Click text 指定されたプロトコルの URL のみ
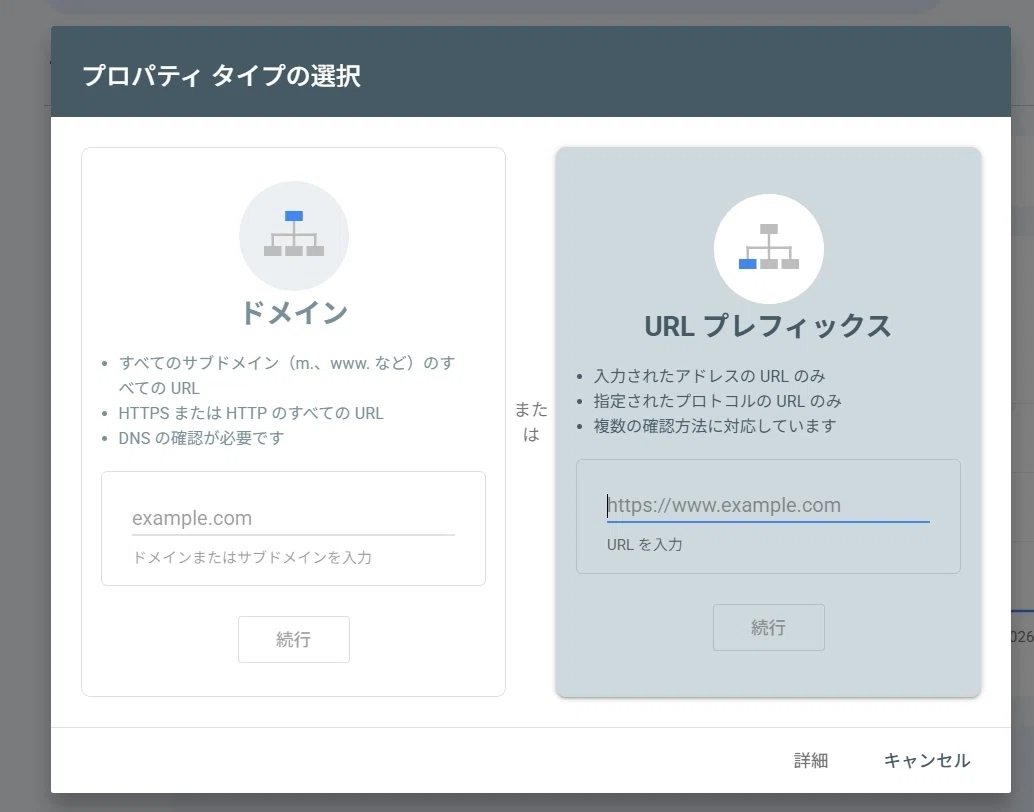The image size is (1034, 812). tap(717, 401)
